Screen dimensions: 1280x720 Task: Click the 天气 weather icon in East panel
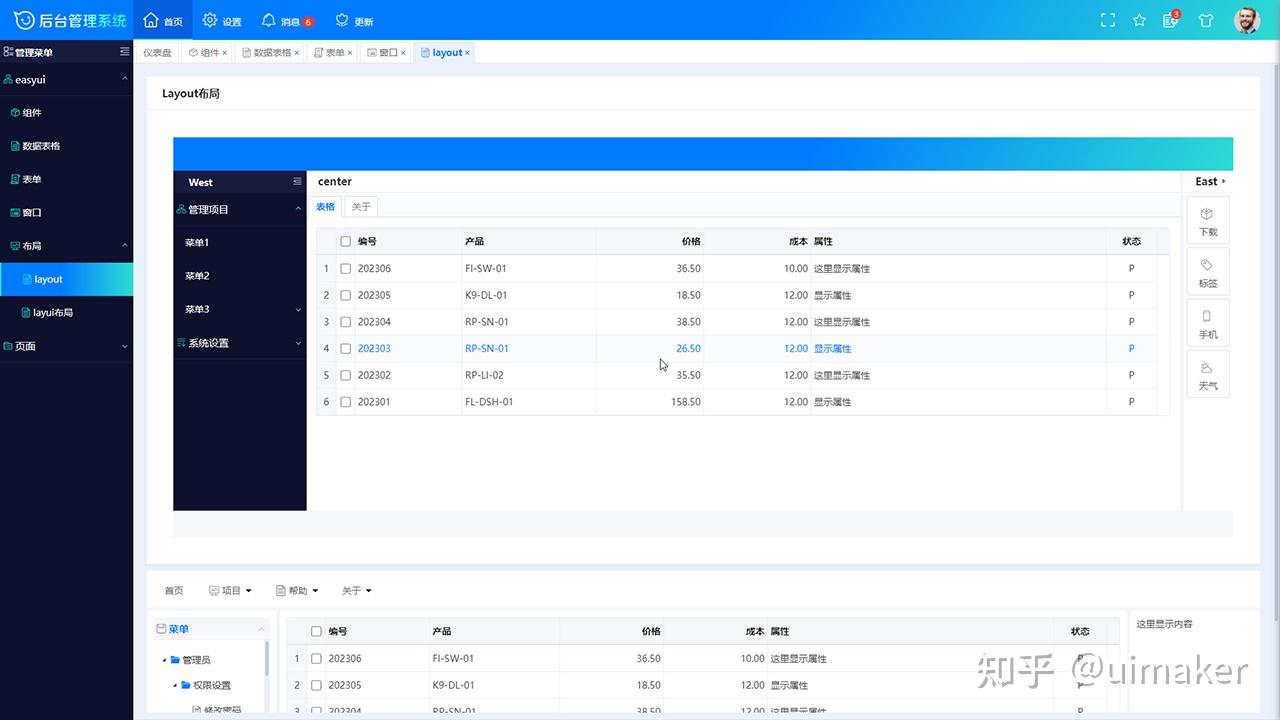[x=1207, y=373]
